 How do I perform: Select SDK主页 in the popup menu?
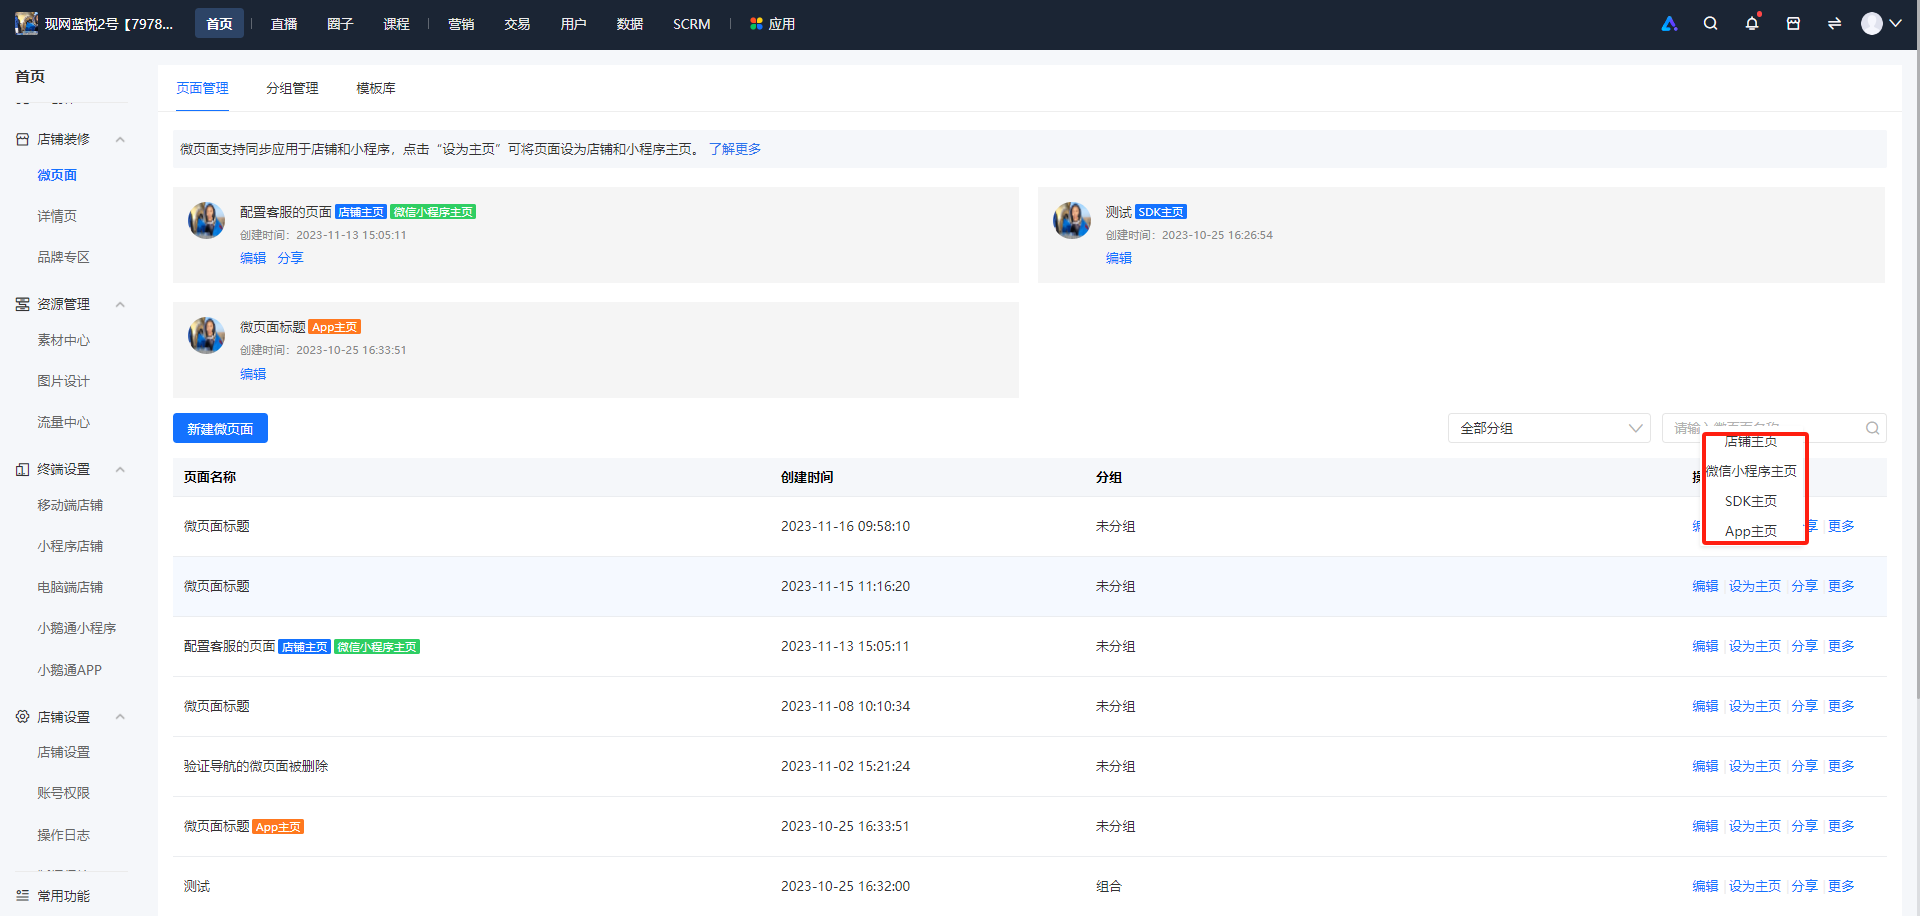tap(1751, 501)
